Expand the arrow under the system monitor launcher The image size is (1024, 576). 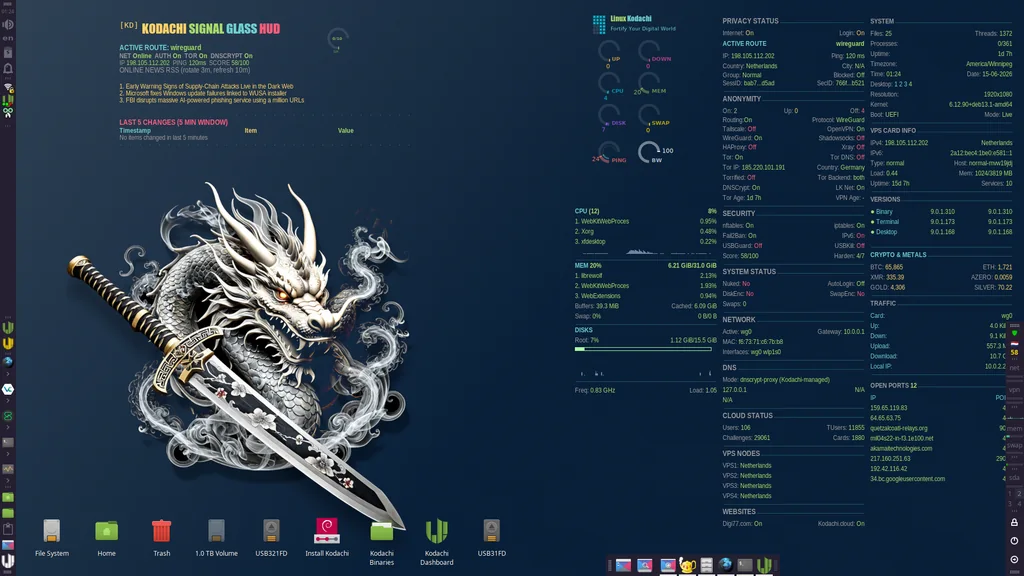click(x=8, y=481)
